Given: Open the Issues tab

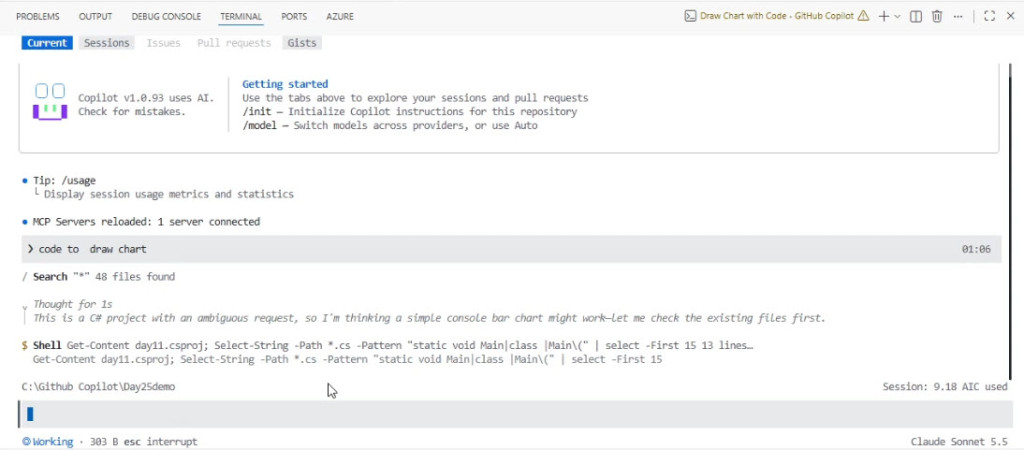Looking at the screenshot, I should pyautogui.click(x=163, y=43).
